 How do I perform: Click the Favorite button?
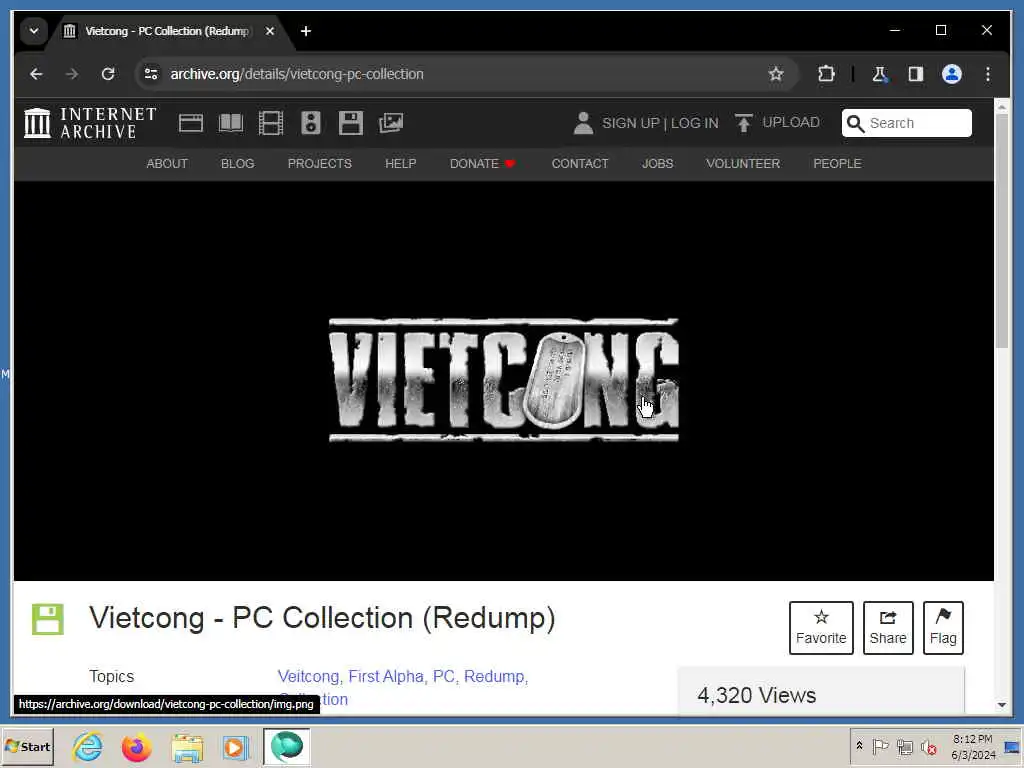(821, 628)
